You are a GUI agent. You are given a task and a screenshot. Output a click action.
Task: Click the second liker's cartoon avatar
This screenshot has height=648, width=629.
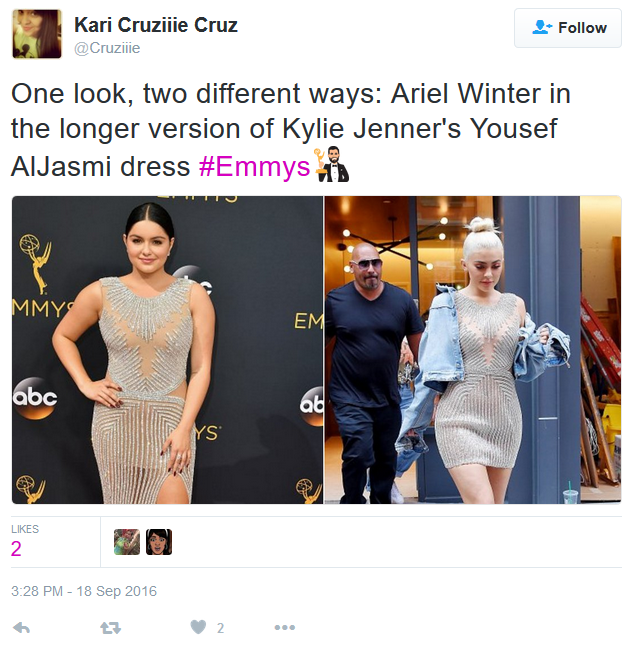pos(159,542)
